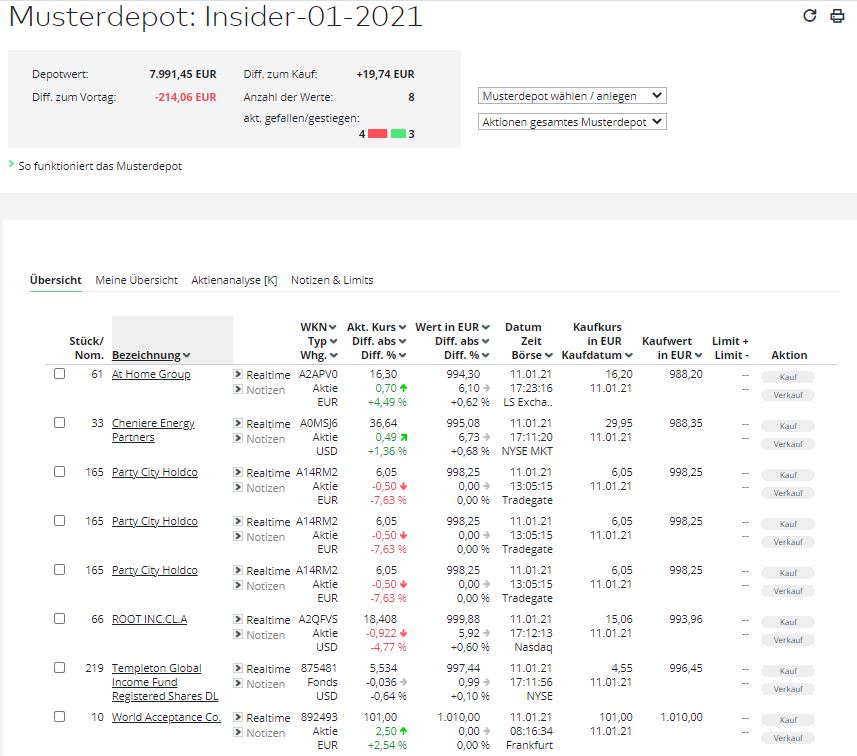Screen dimensions: 857x756
Task: Switch to the Meine Übersicht tab
Action: point(137,280)
